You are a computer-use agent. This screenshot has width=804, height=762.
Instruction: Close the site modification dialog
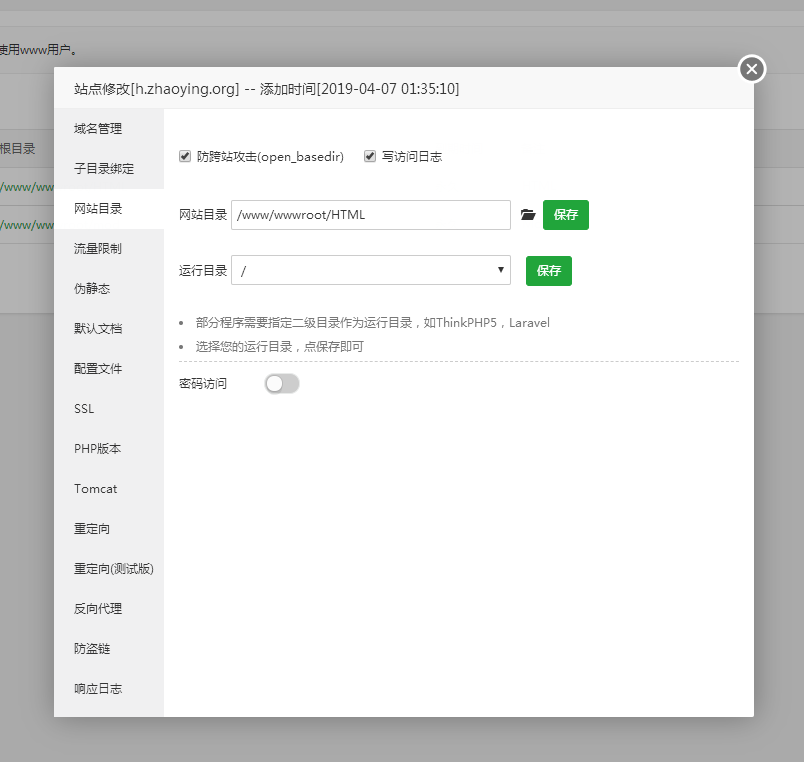pyautogui.click(x=752, y=69)
